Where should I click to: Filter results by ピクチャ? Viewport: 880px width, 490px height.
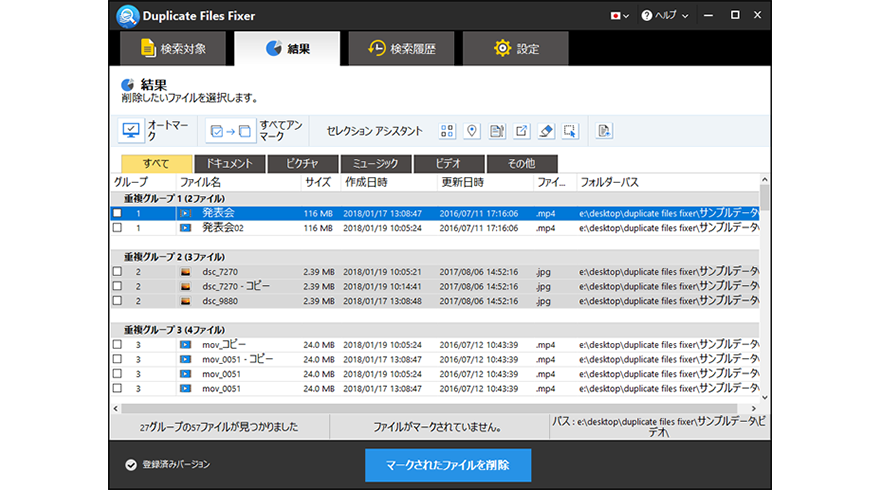click(x=303, y=164)
